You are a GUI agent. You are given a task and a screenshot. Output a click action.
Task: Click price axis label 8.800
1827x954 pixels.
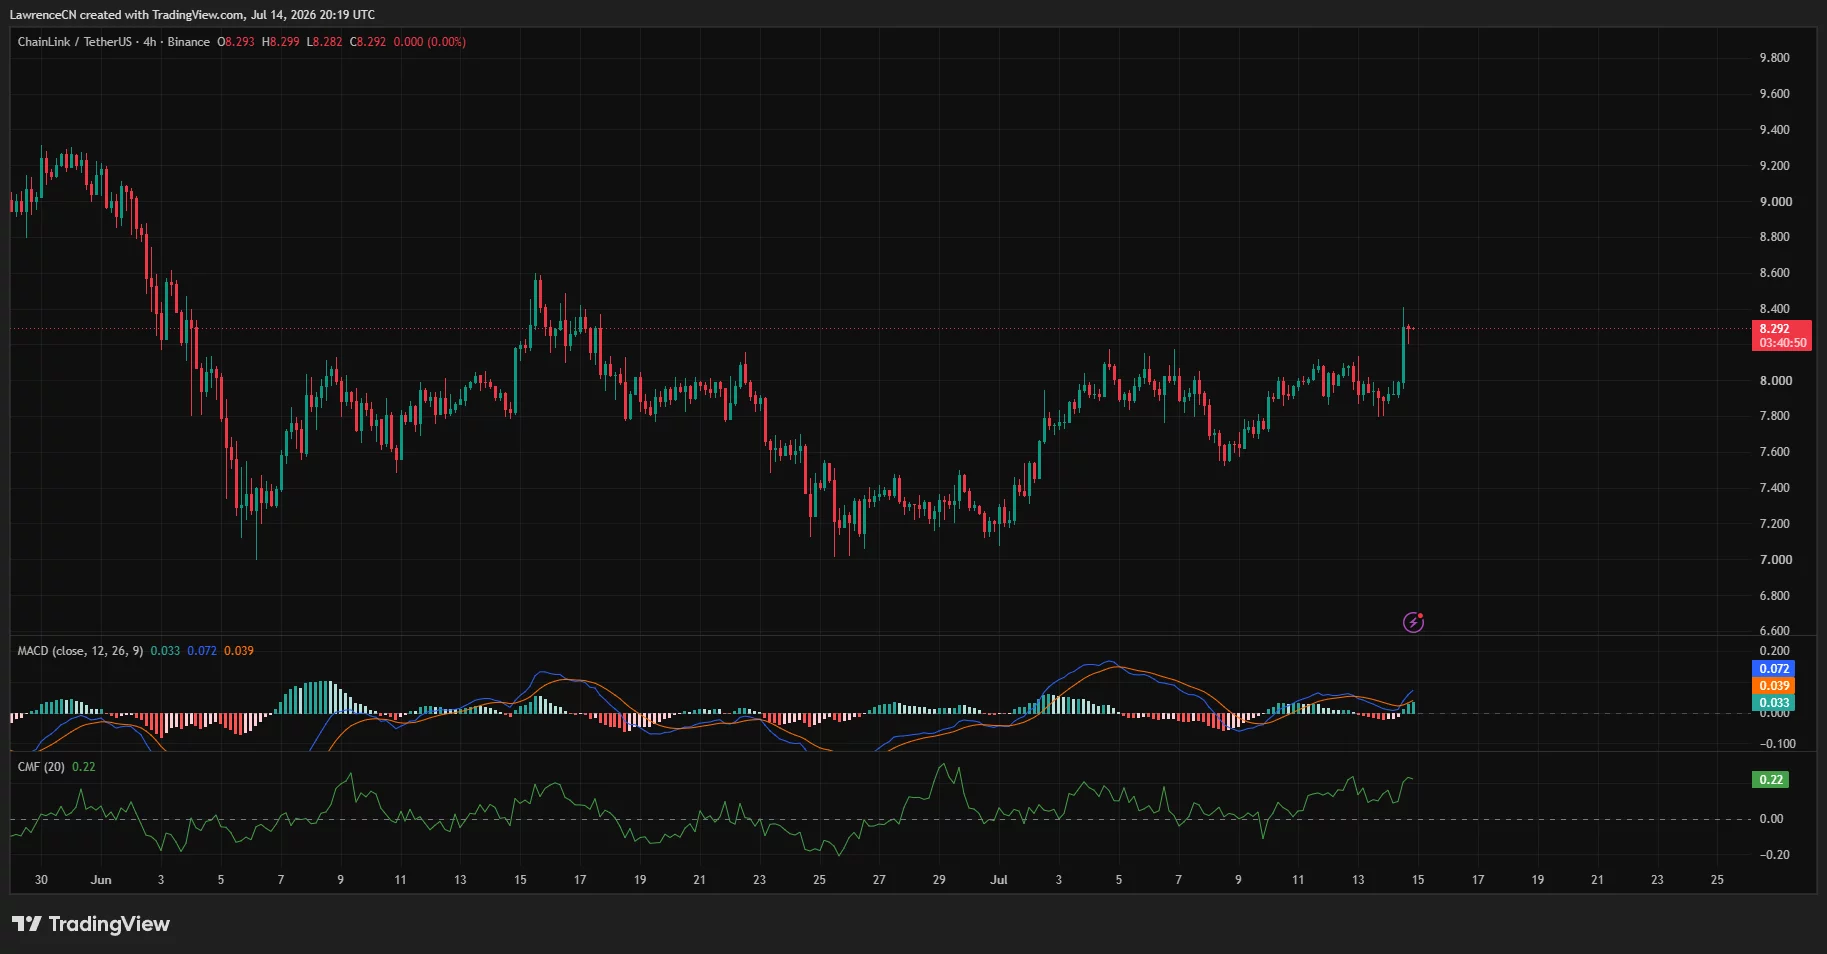click(x=1775, y=237)
